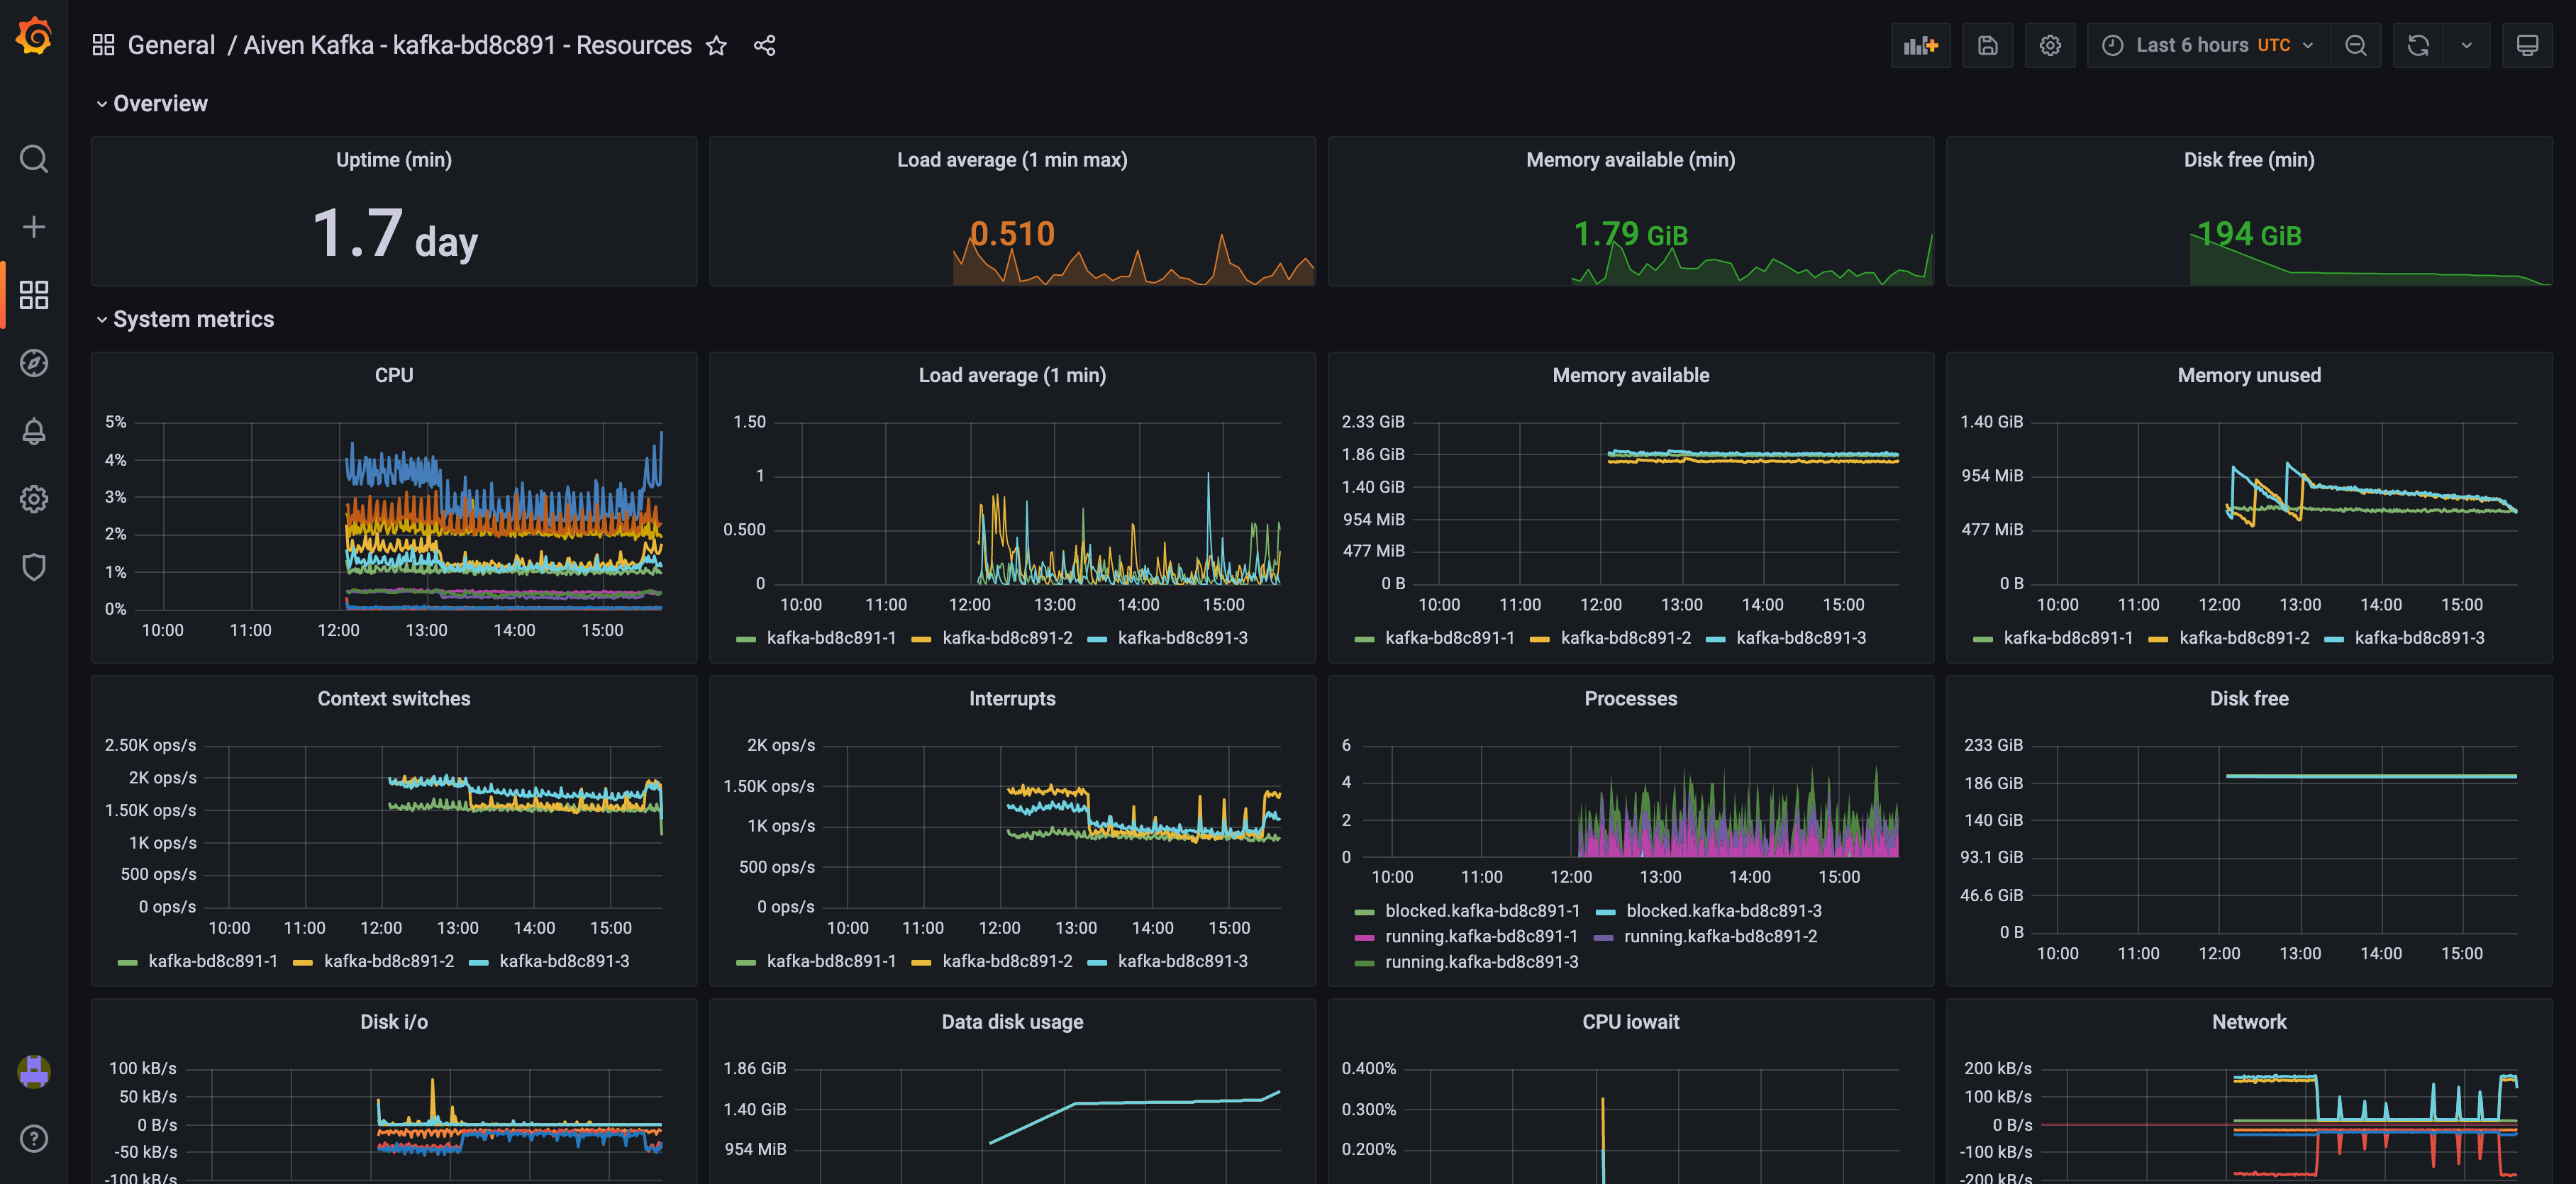This screenshot has width=2576, height=1184.
Task: Open the Alerting bell icon
Action: (x=34, y=431)
